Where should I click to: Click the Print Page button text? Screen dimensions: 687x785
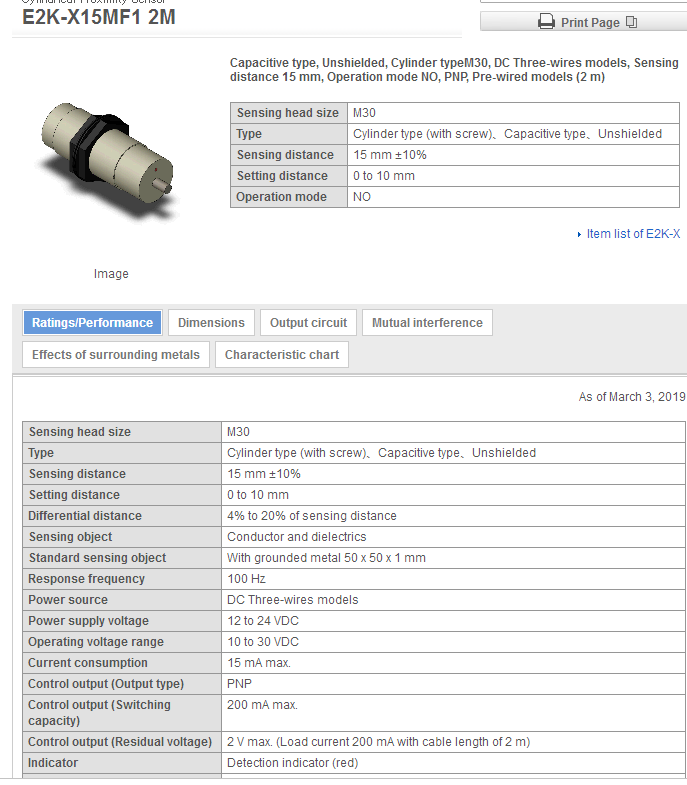(x=590, y=23)
